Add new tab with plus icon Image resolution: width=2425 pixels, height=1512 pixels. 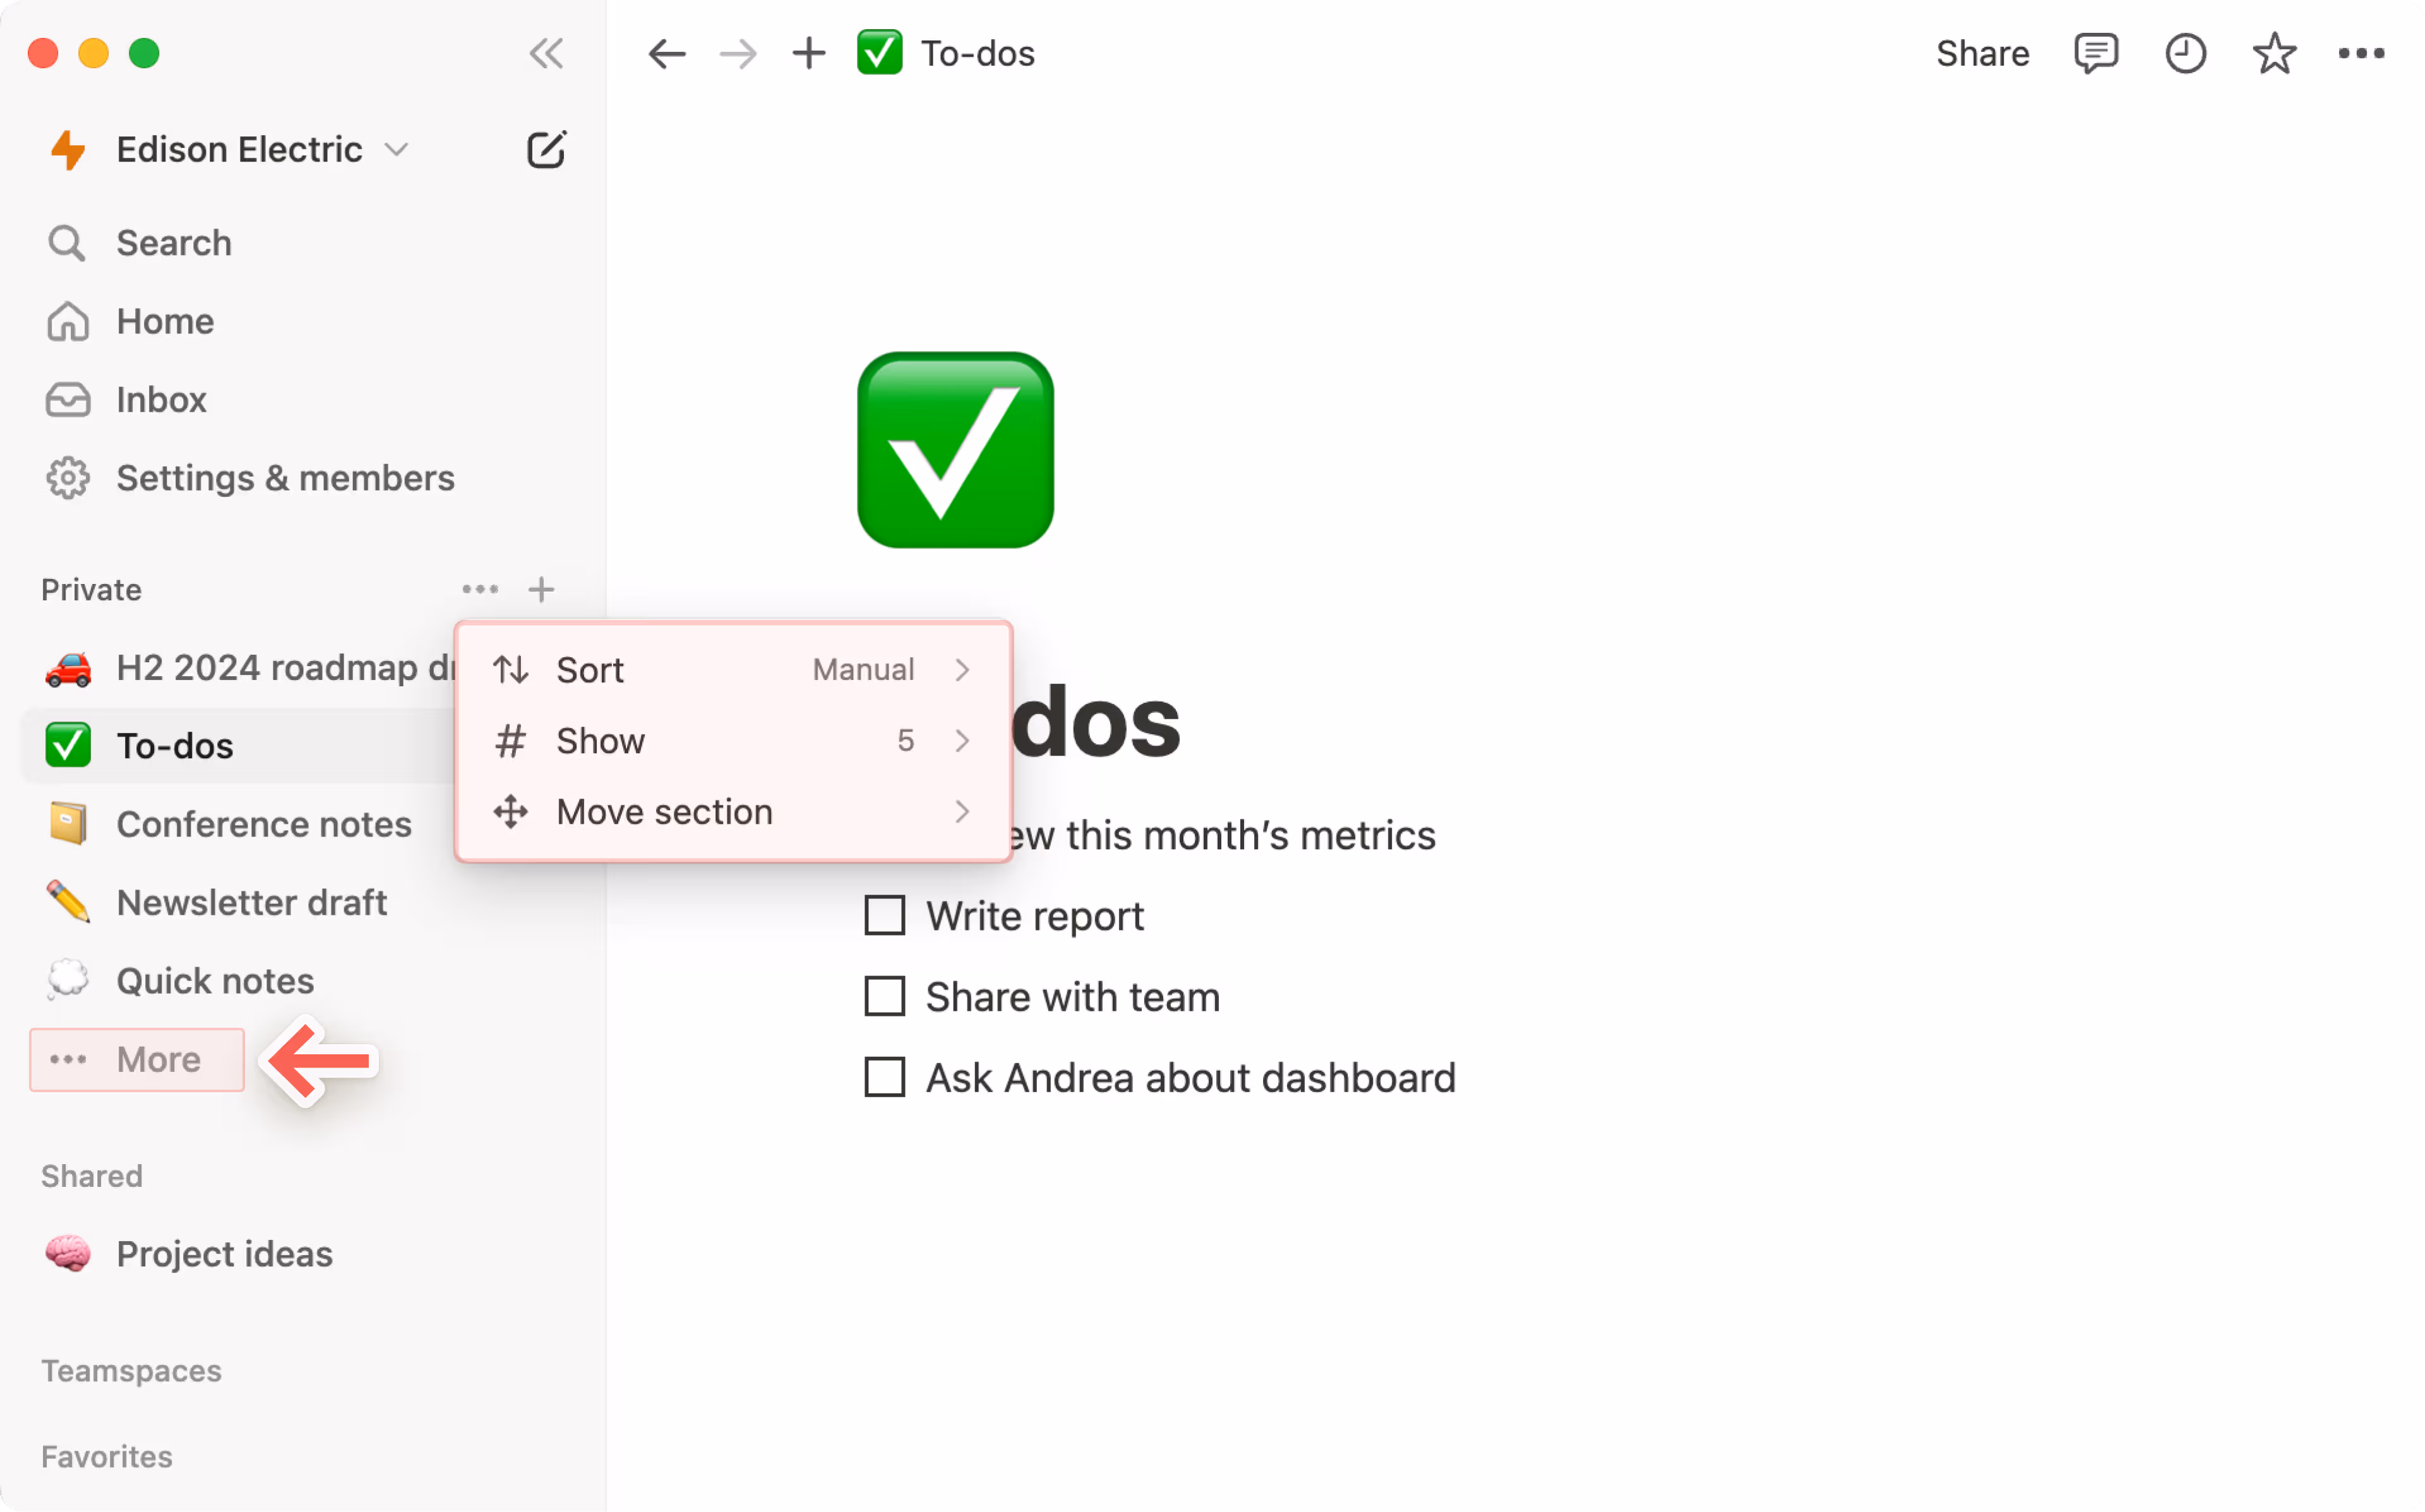[808, 53]
